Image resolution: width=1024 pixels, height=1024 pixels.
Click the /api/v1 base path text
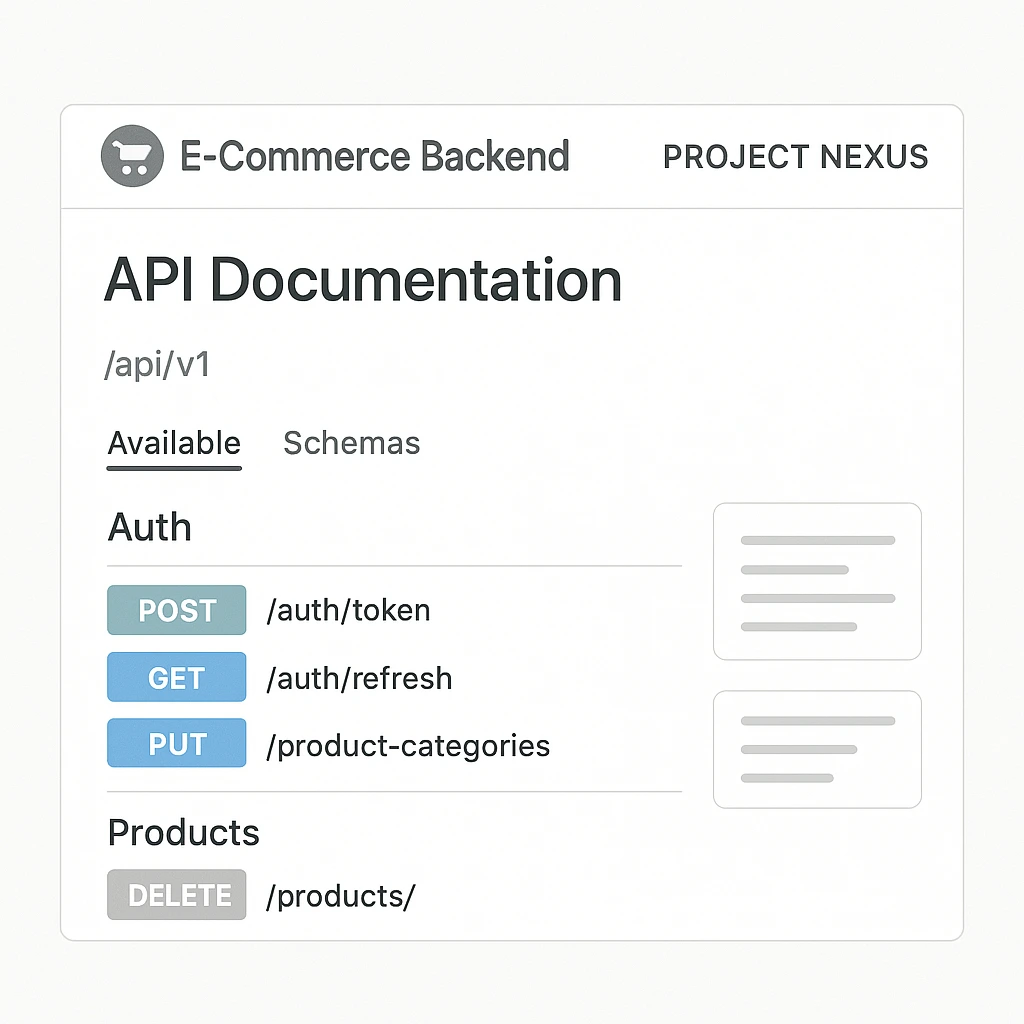pyautogui.click(x=157, y=364)
